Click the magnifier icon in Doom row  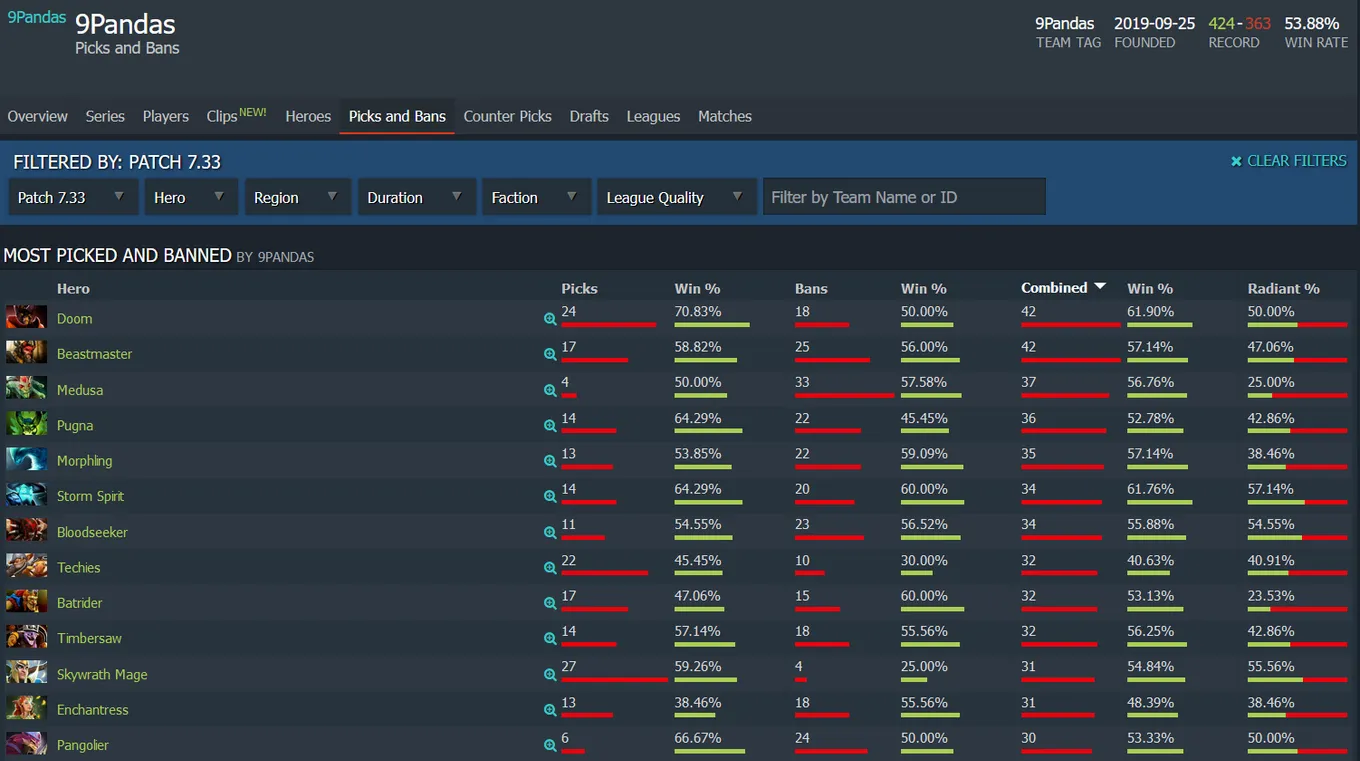coord(550,319)
